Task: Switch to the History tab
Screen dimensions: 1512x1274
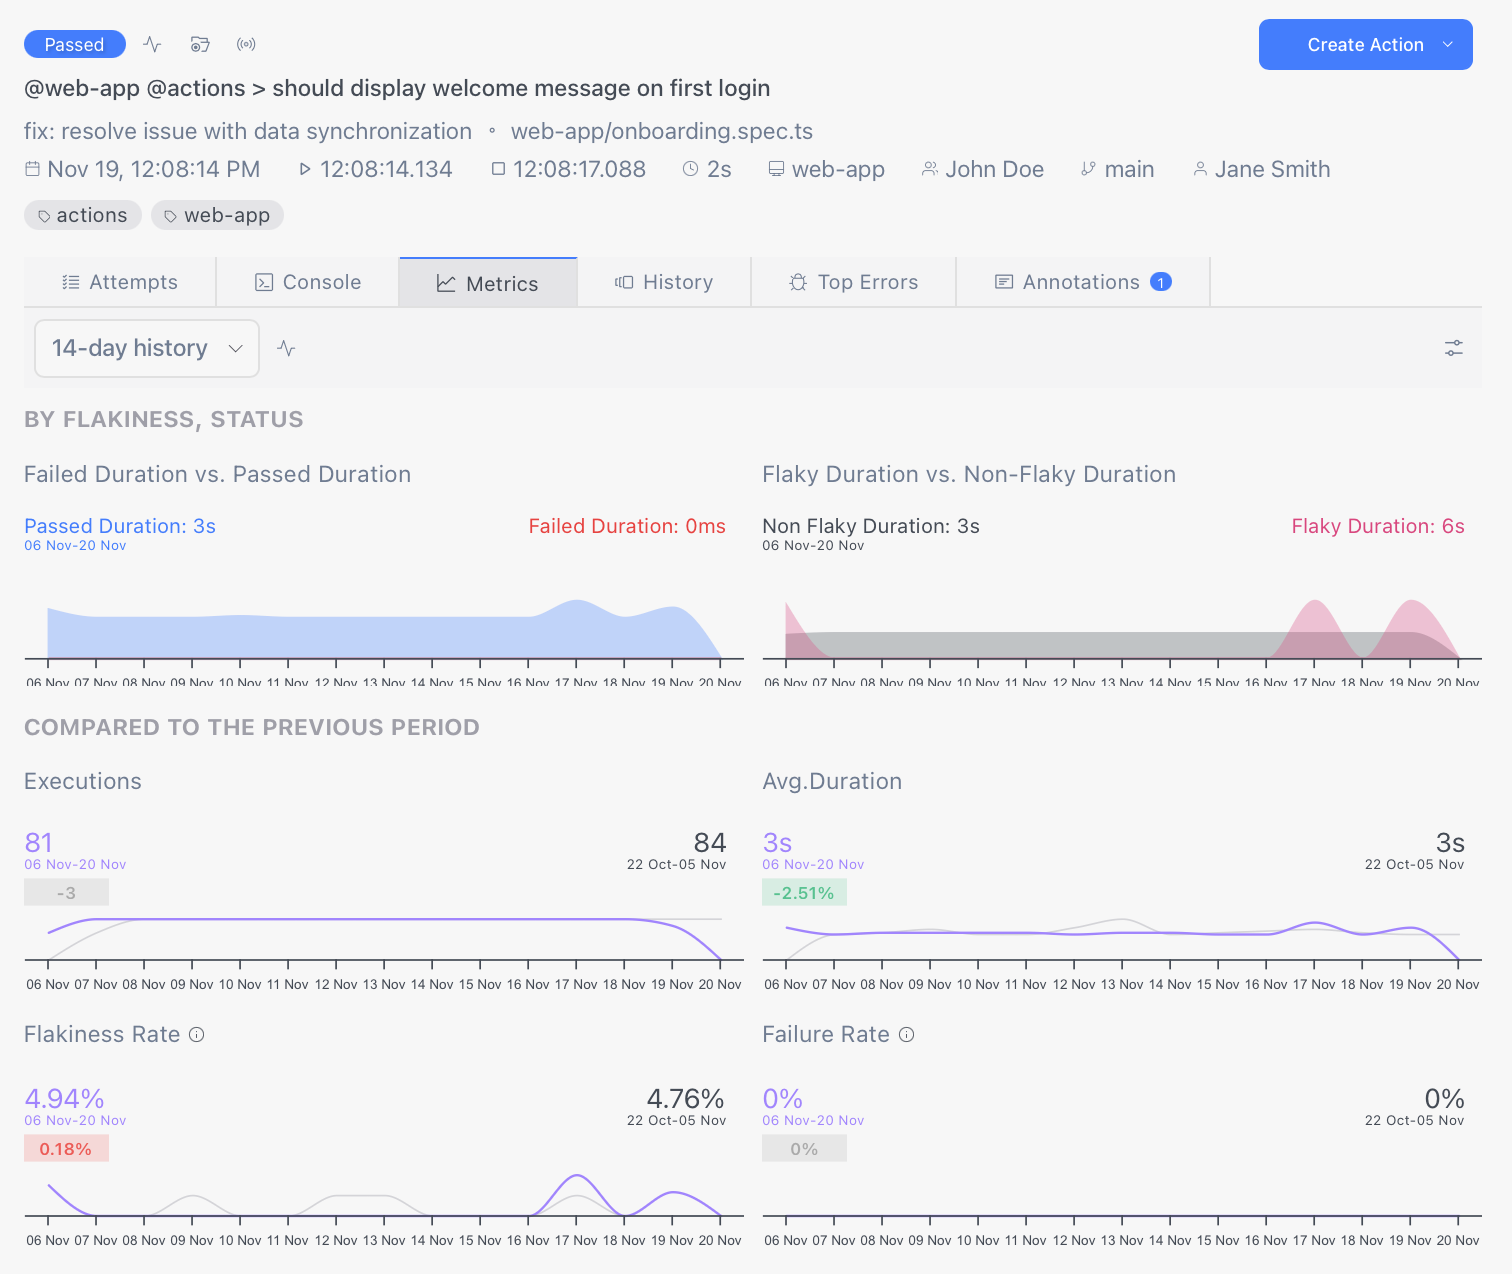Action: coord(664,282)
